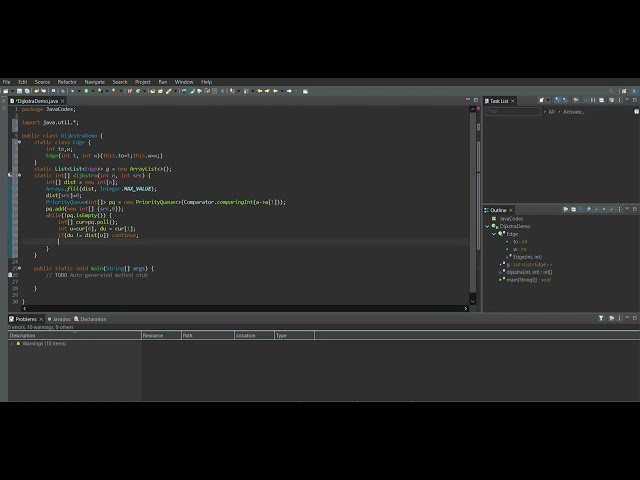The width and height of the screenshot is (640, 480).
Task: Click the Open Type toolbar icon
Action: pos(152,91)
